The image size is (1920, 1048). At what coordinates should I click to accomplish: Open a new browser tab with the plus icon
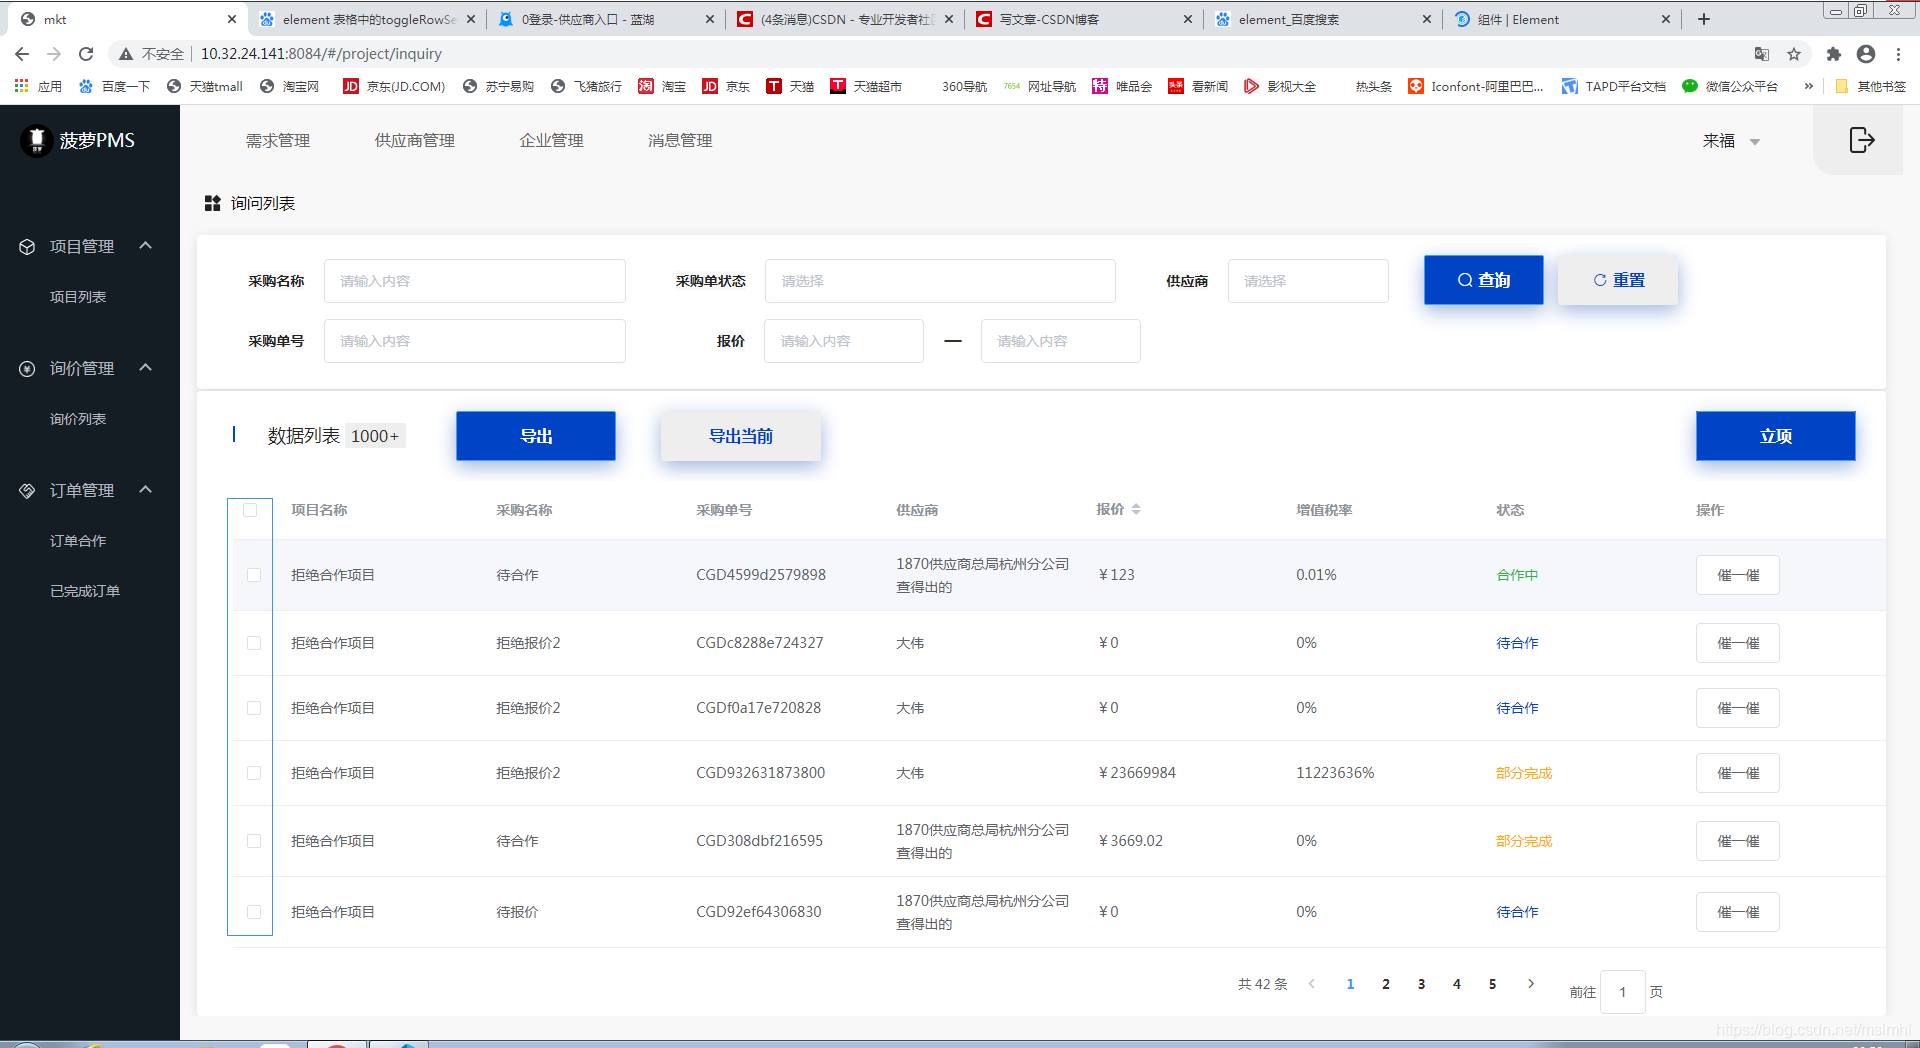tap(1704, 19)
